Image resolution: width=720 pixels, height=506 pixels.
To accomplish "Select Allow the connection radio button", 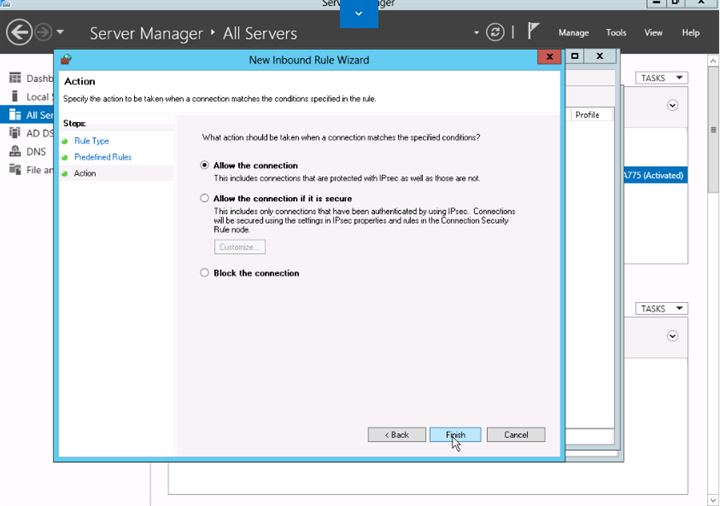I will (x=204, y=165).
